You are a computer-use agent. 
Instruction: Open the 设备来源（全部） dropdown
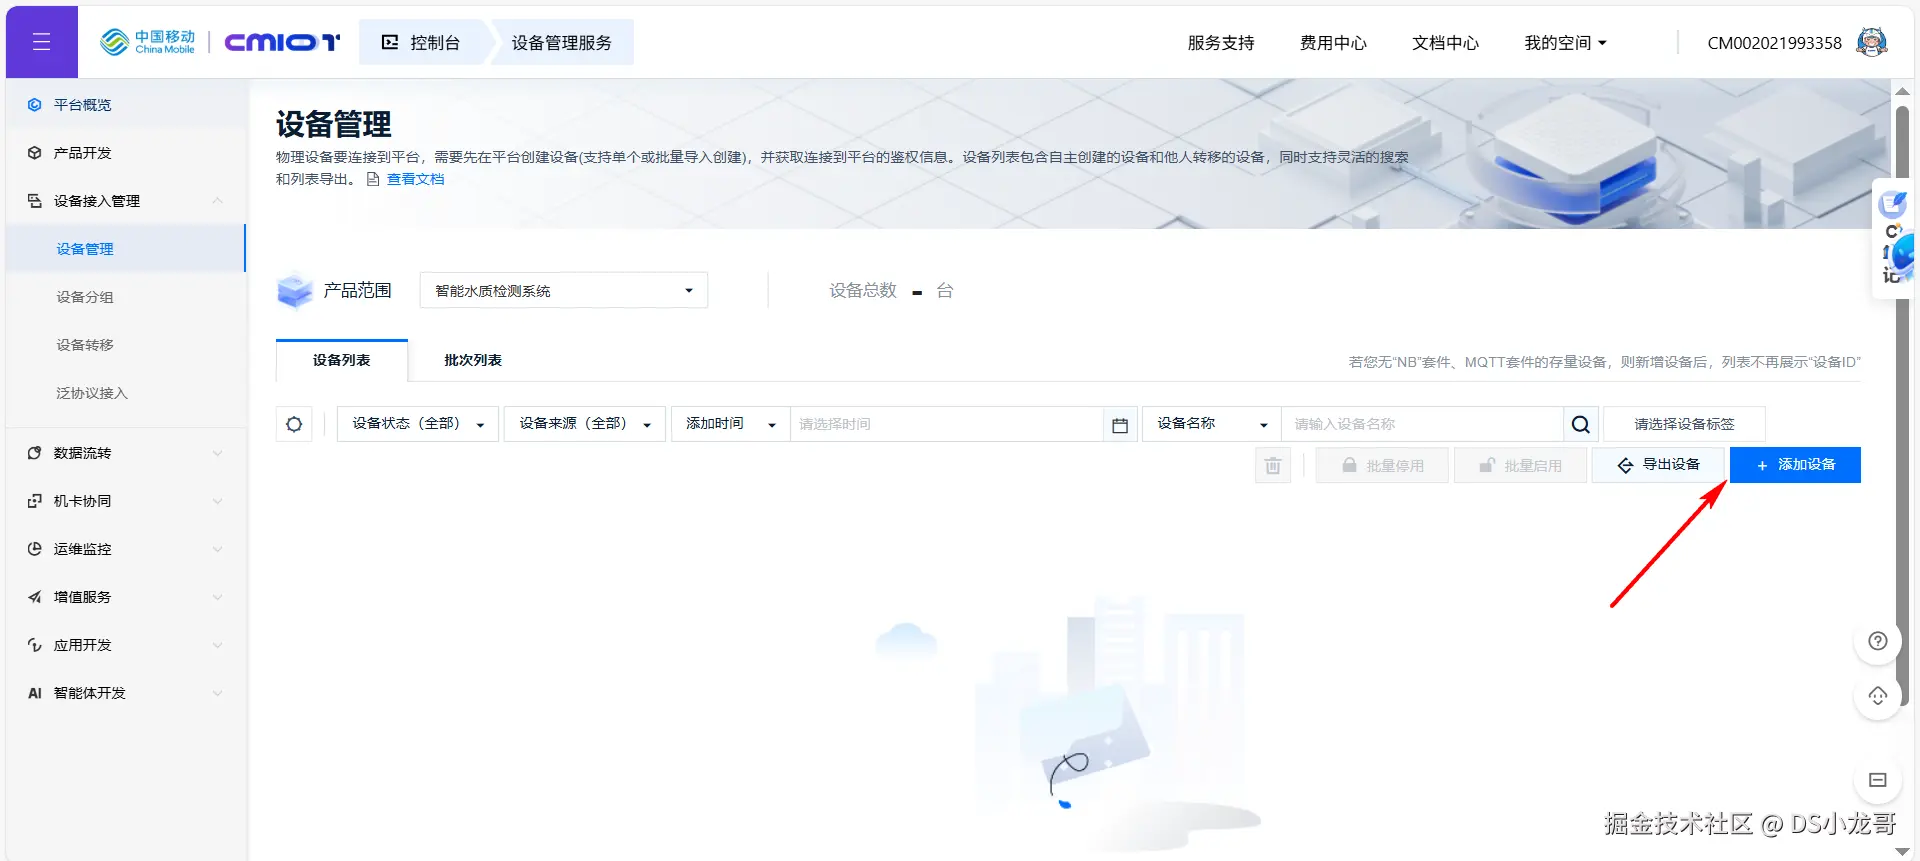pyautogui.click(x=585, y=424)
